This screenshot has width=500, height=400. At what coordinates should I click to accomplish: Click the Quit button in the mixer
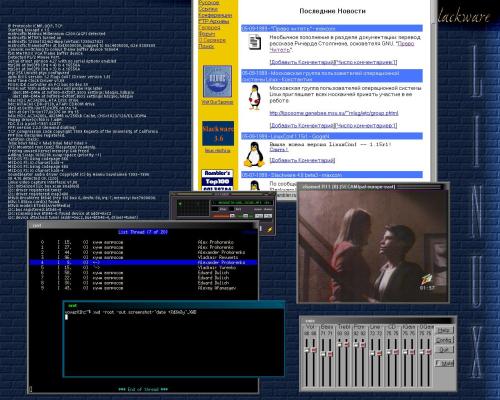point(445,350)
